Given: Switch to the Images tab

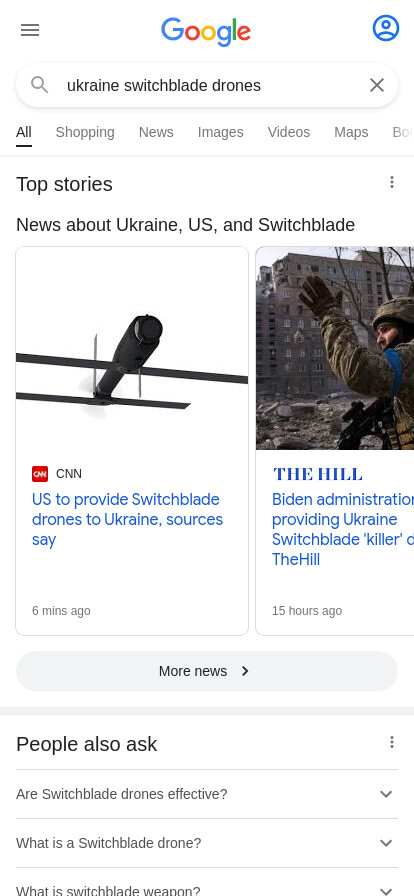Looking at the screenshot, I should pyautogui.click(x=221, y=132).
